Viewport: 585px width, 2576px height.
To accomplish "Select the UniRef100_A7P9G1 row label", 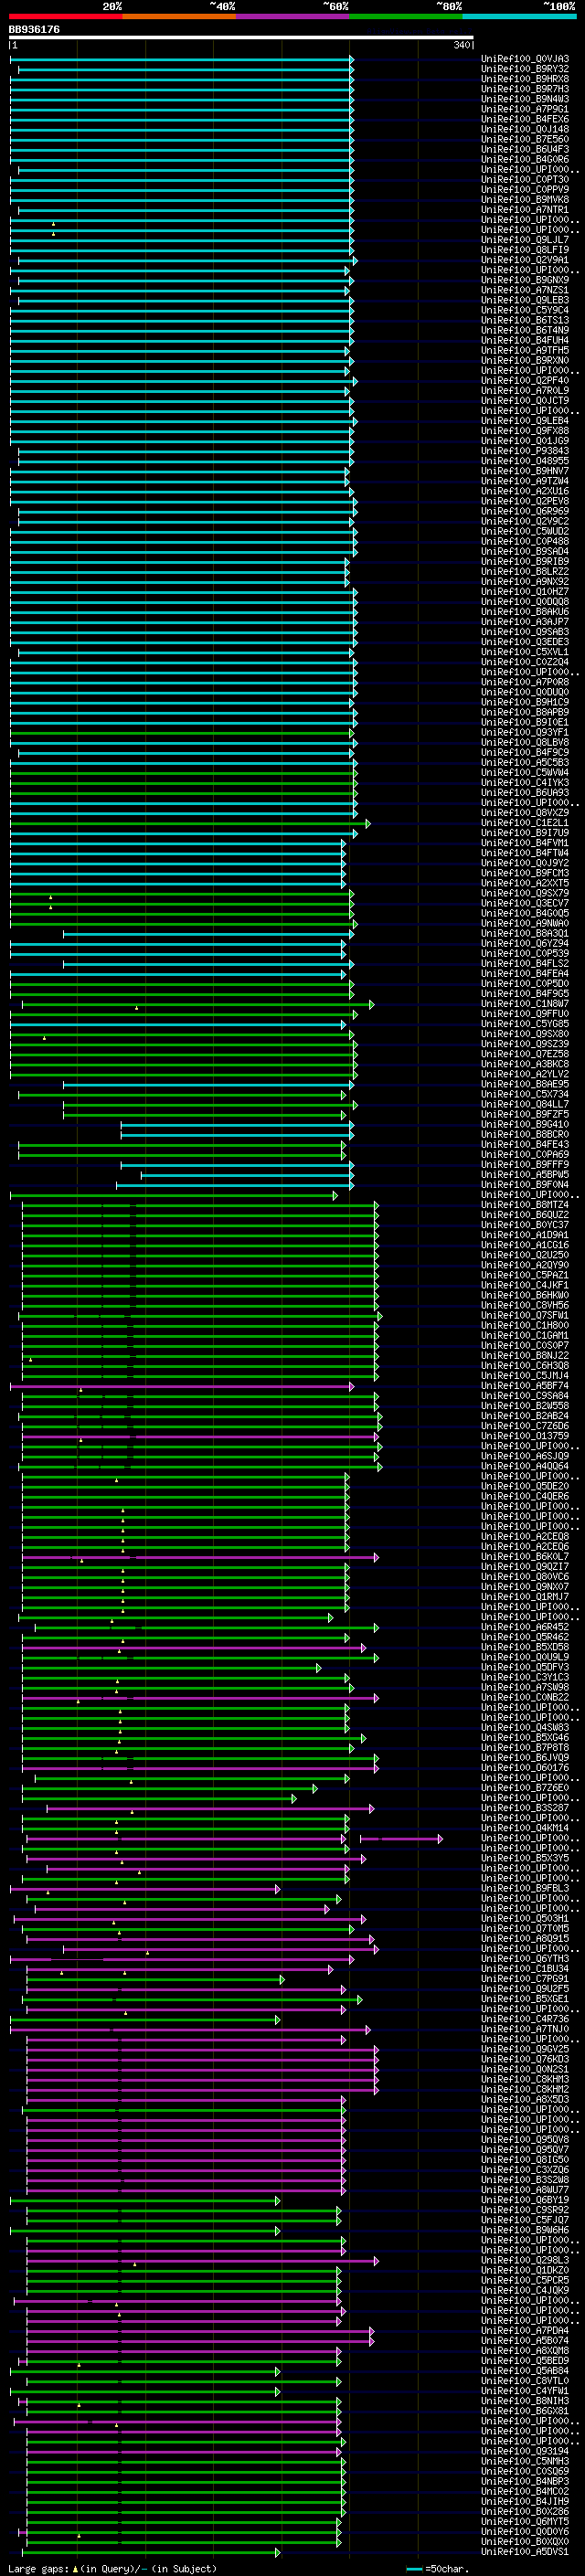I will [525, 109].
